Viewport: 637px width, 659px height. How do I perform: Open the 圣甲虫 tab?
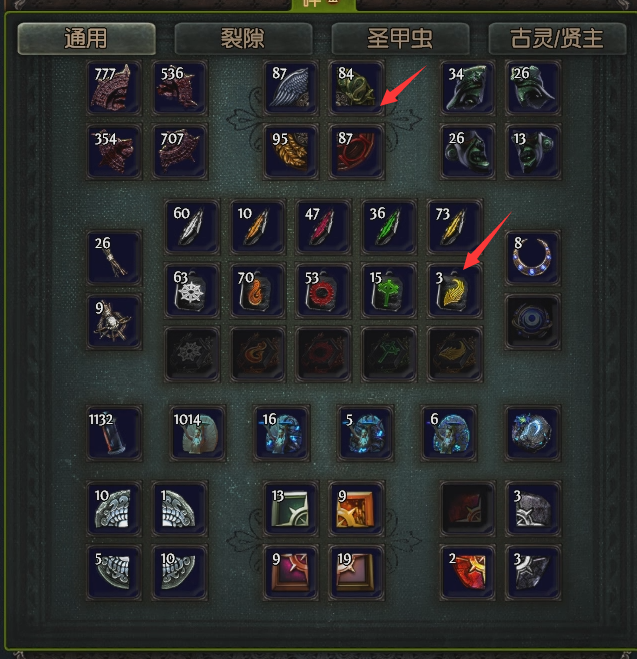click(400, 39)
